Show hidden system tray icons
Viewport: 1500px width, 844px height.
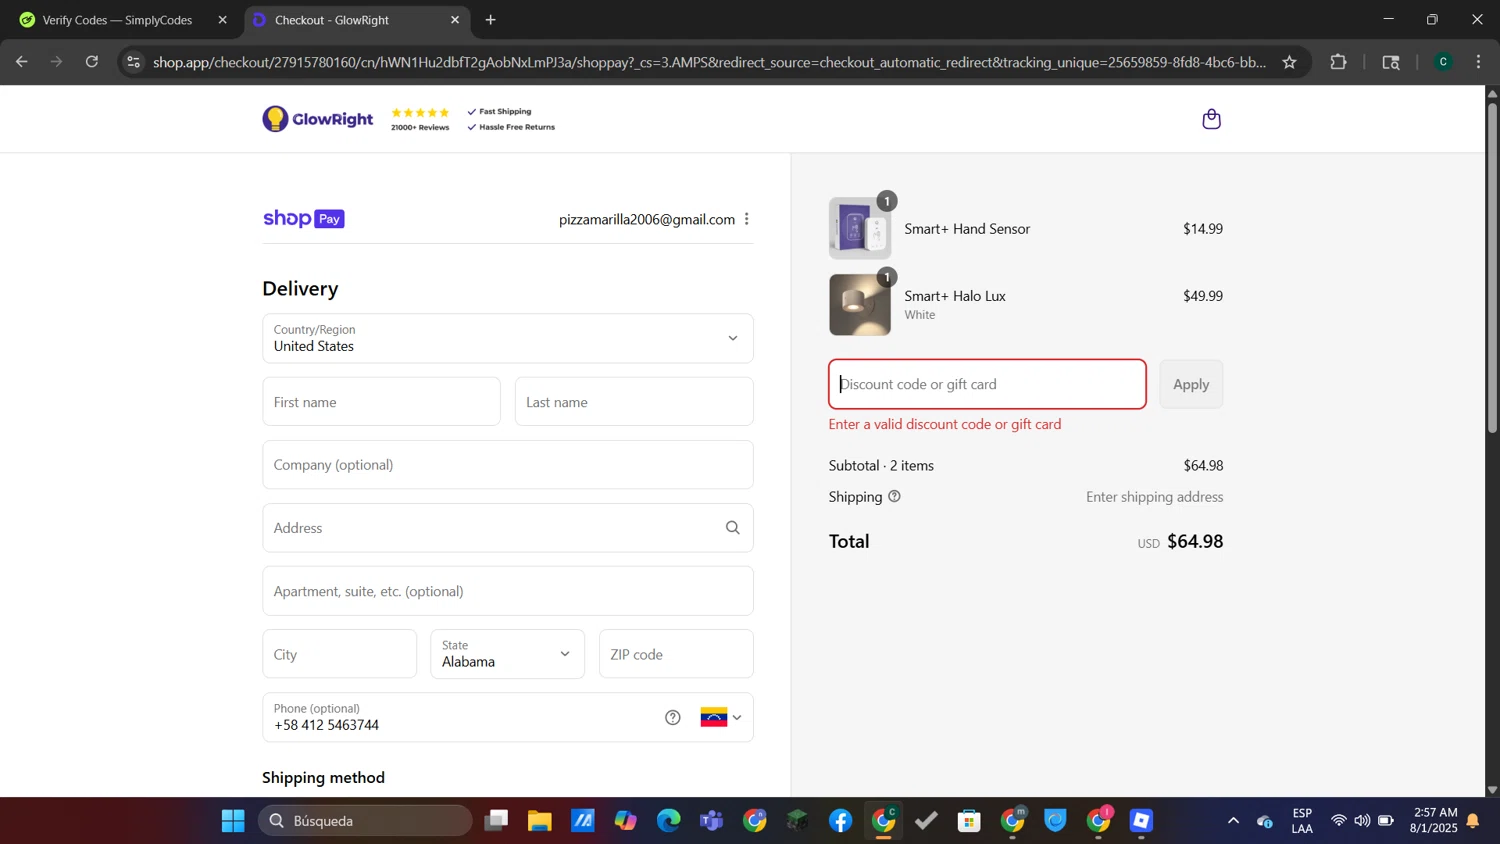1233,821
